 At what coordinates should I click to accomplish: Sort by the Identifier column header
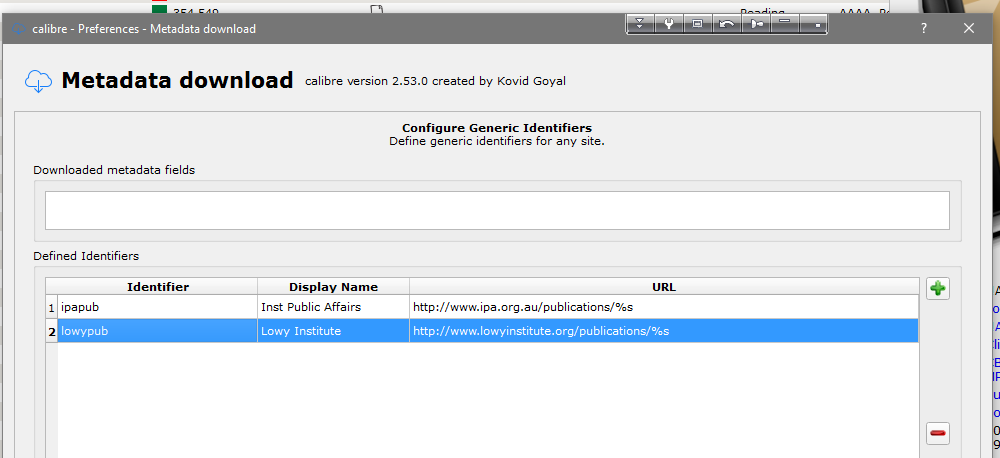click(158, 287)
